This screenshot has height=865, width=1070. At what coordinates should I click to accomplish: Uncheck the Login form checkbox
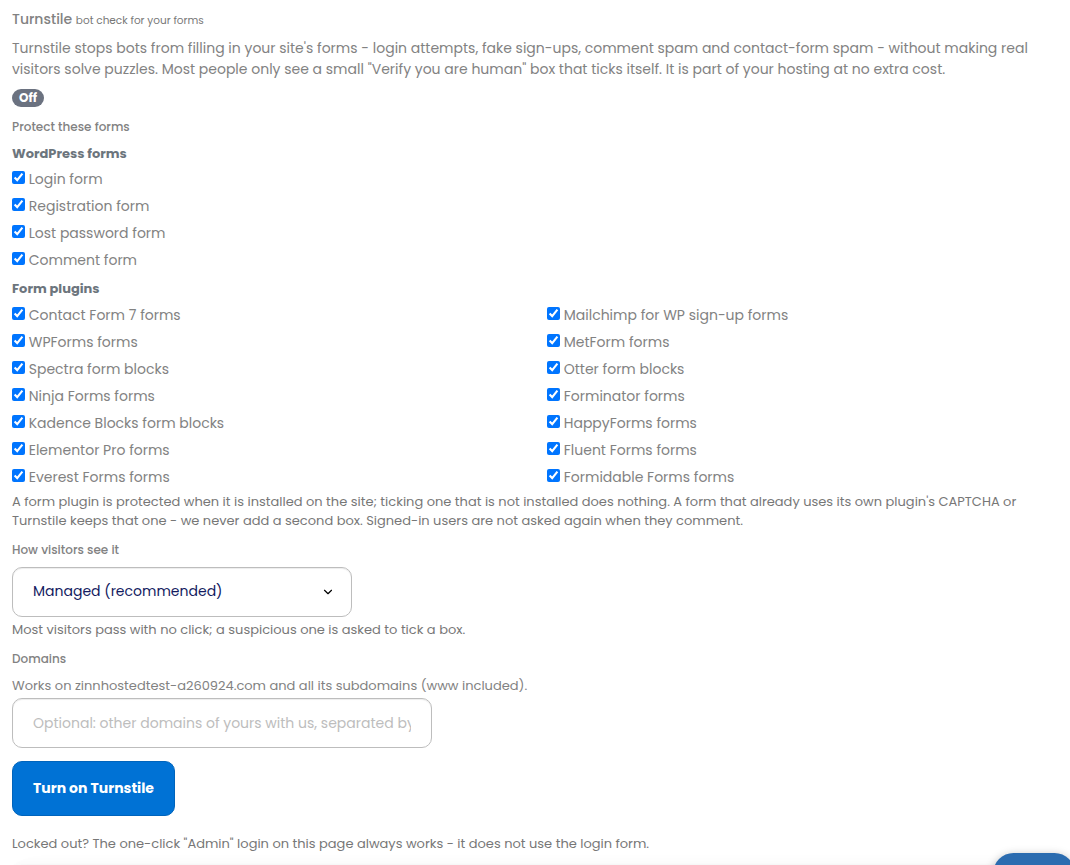pos(18,178)
